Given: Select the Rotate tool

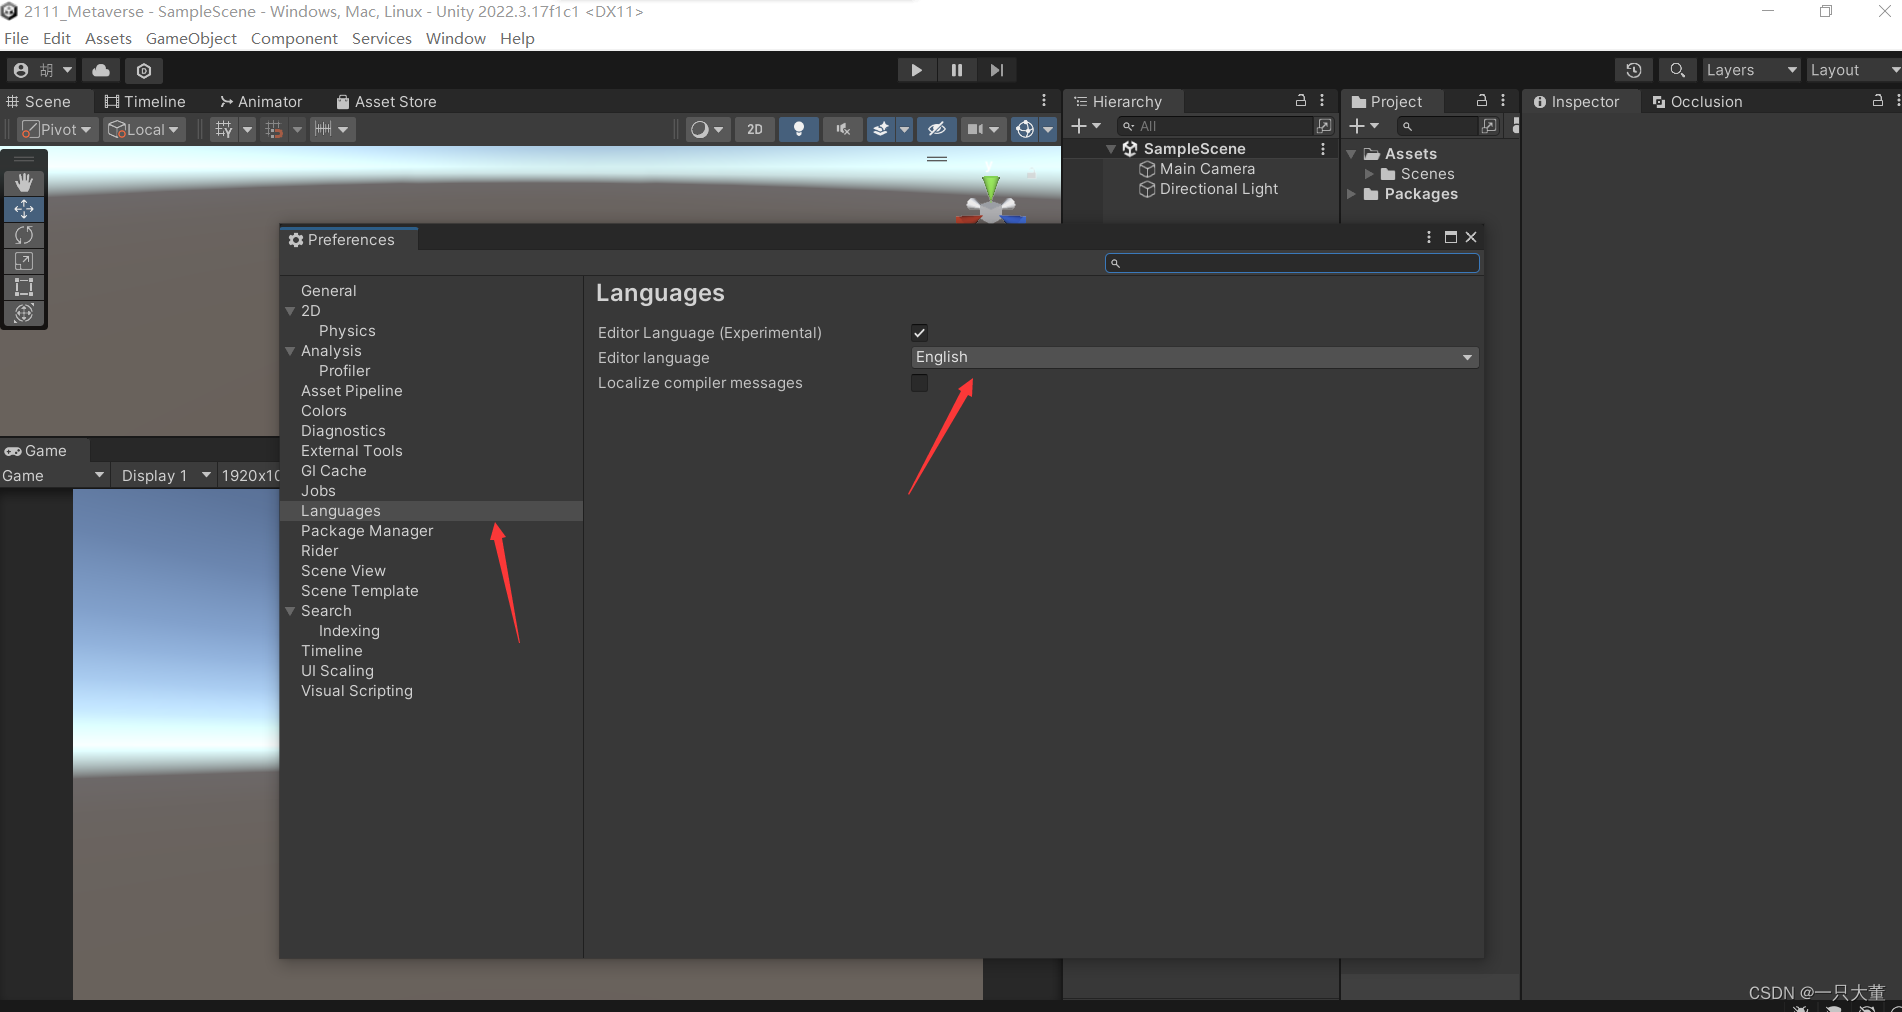Looking at the screenshot, I should pyautogui.click(x=24, y=235).
